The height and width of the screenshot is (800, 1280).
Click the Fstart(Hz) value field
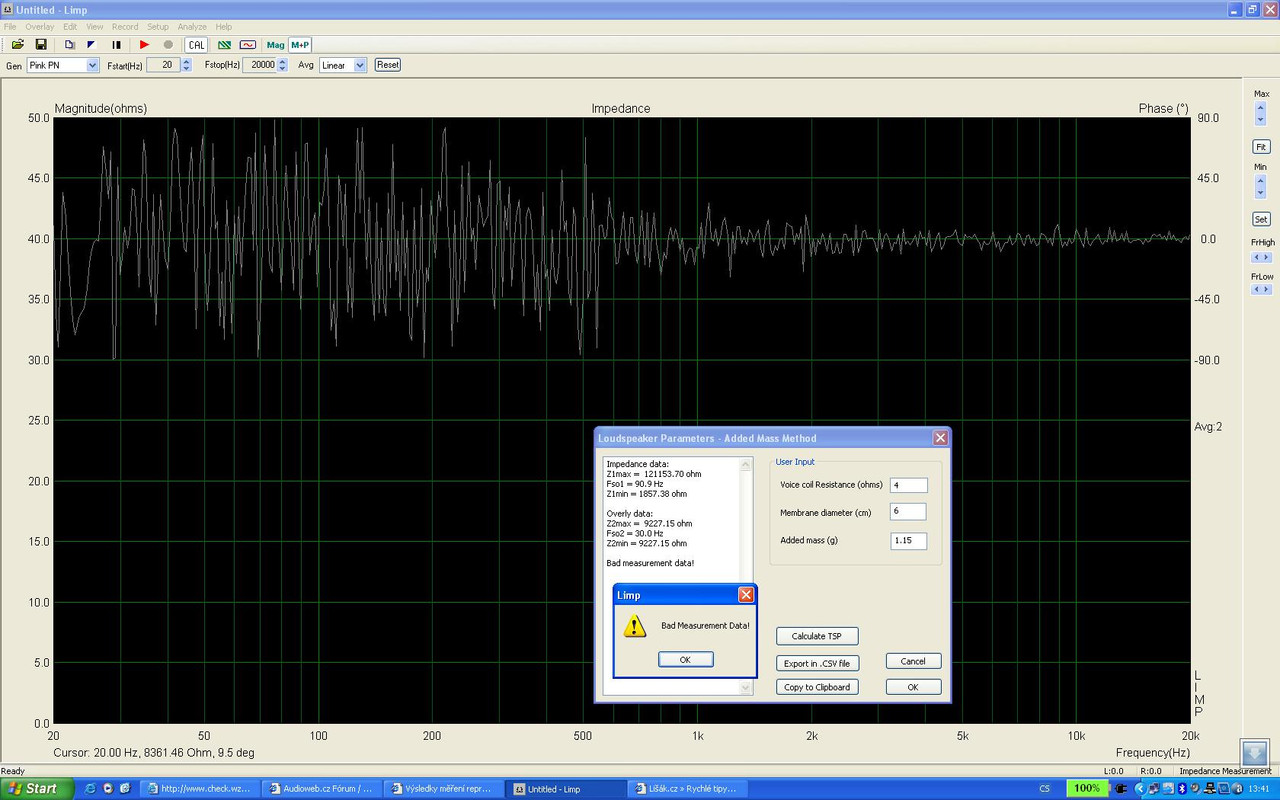tap(164, 65)
